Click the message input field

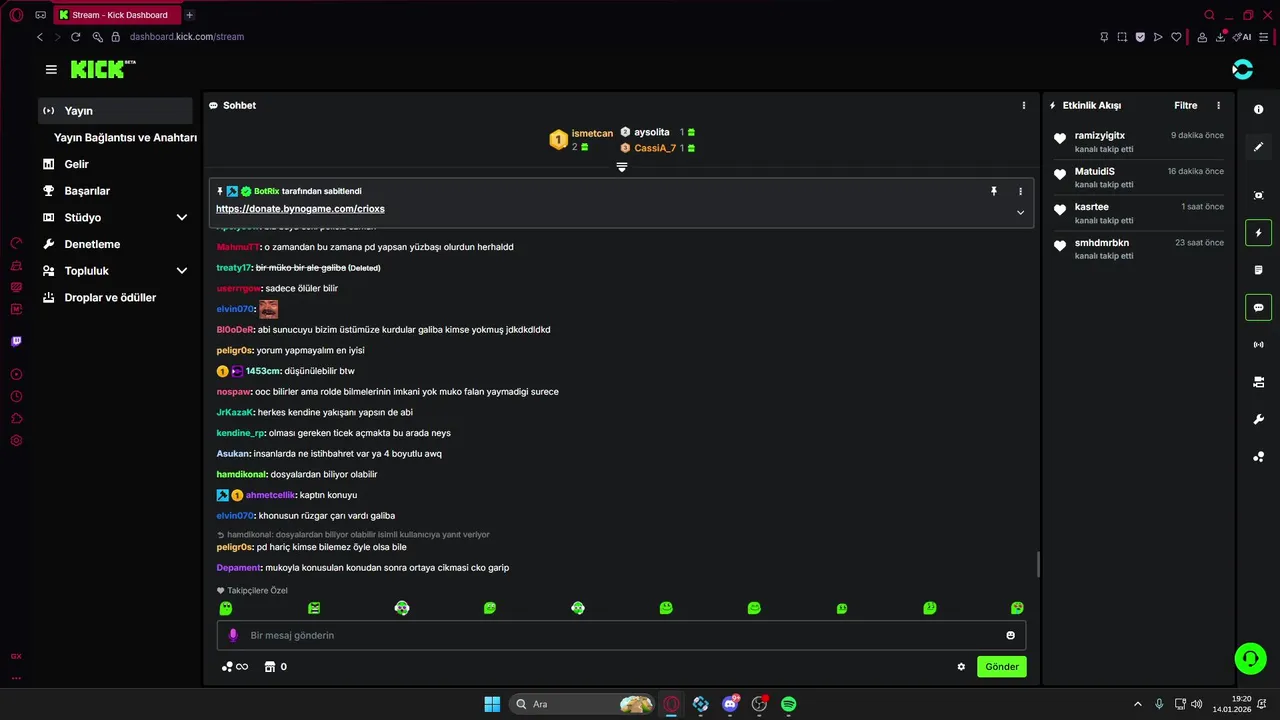[620, 635]
